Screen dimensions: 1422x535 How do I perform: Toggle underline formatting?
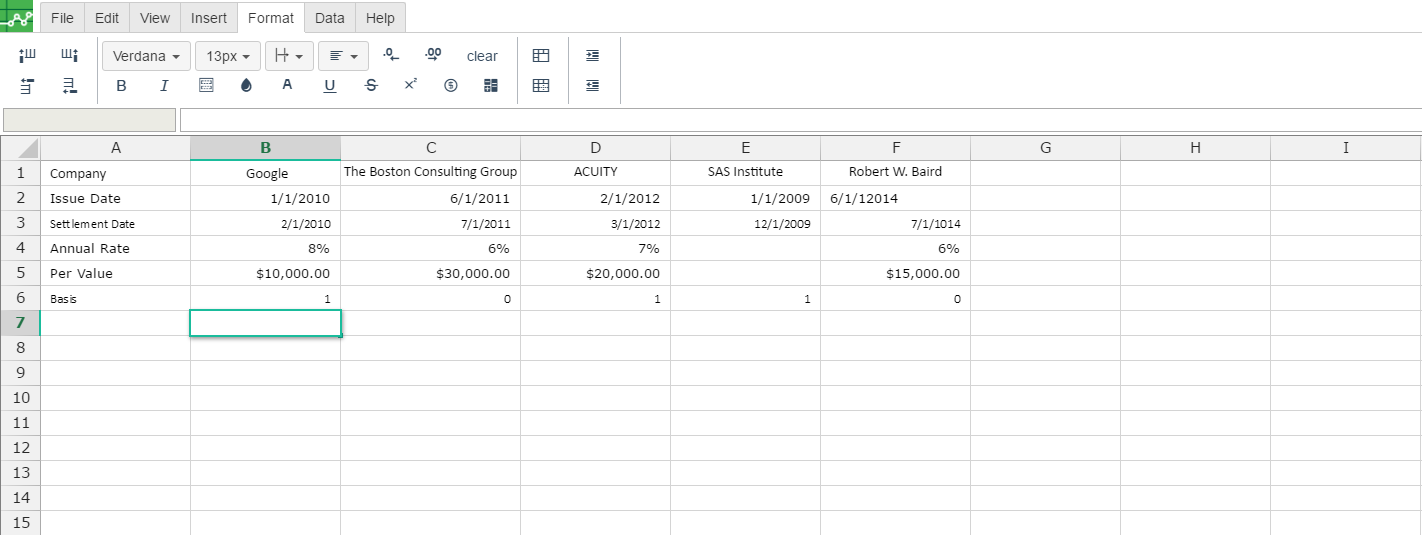(330, 86)
